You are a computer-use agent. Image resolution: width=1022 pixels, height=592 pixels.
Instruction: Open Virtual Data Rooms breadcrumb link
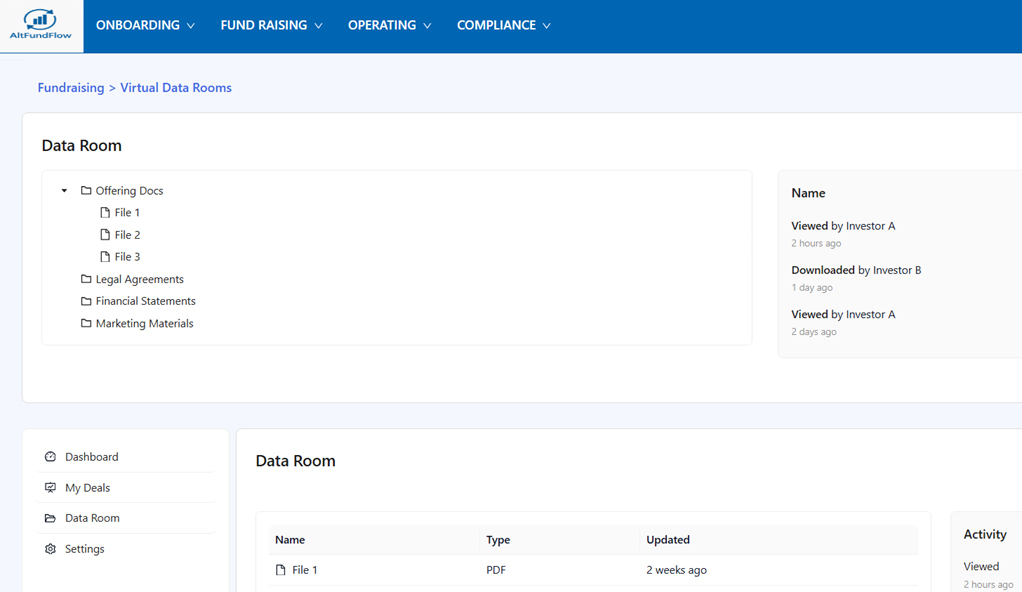pos(176,88)
